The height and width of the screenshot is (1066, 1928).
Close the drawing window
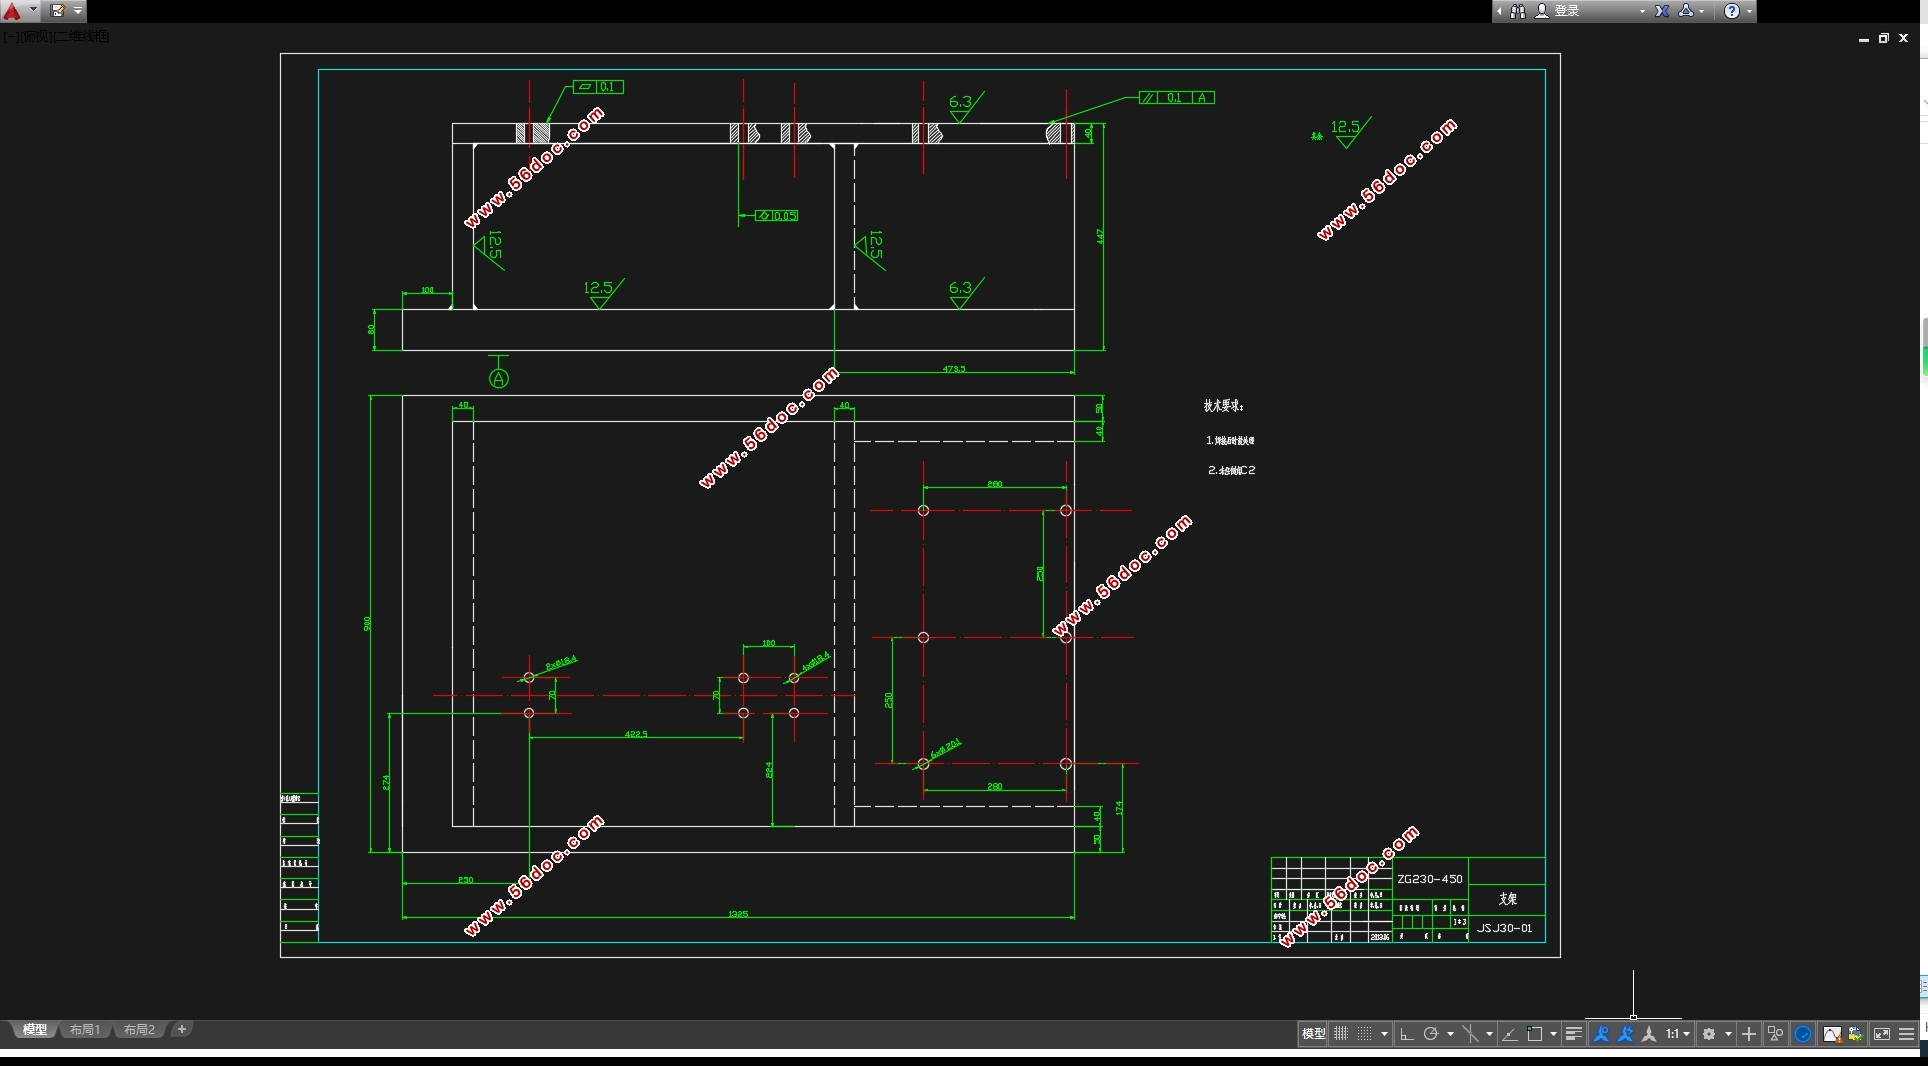click(1904, 38)
